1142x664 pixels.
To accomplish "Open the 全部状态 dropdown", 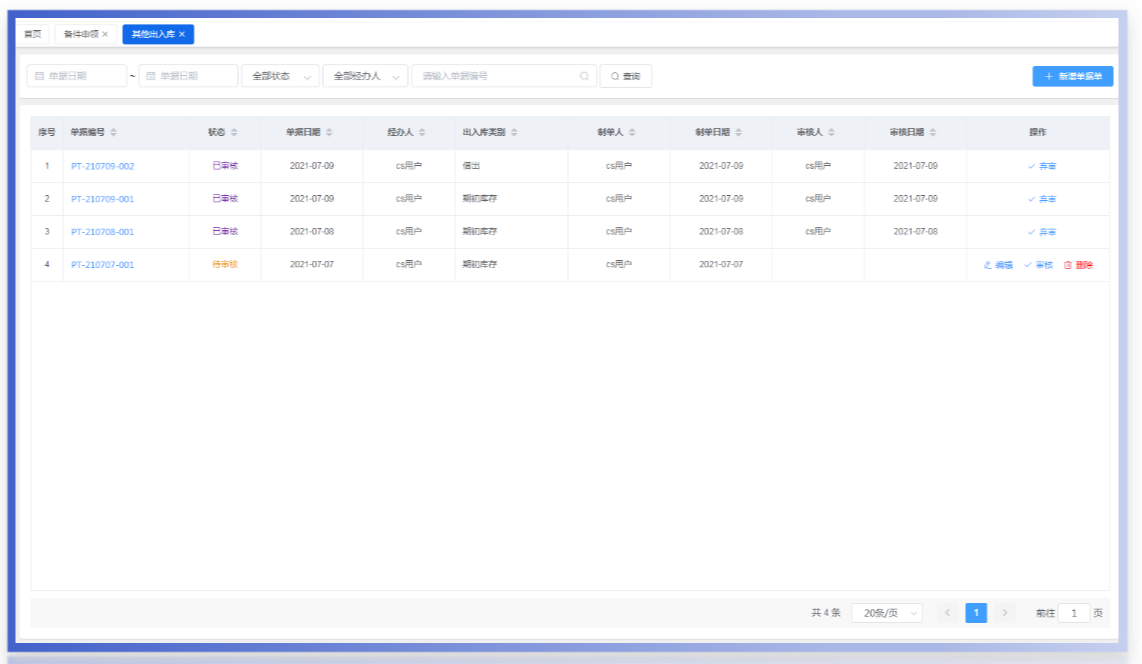I will click(x=280, y=76).
